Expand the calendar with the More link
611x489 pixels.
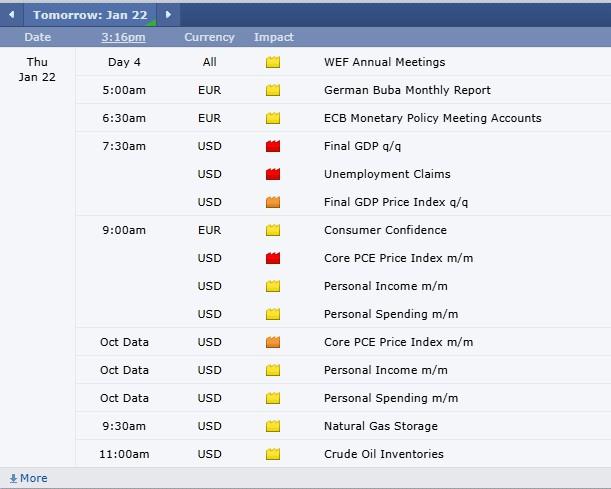pyautogui.click(x=28, y=478)
